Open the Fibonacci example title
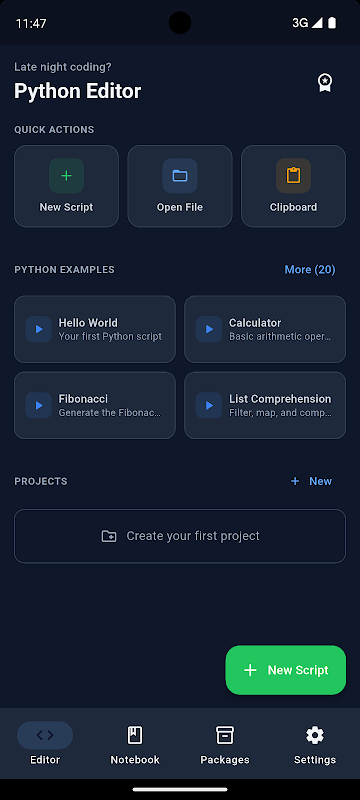 coord(83,399)
